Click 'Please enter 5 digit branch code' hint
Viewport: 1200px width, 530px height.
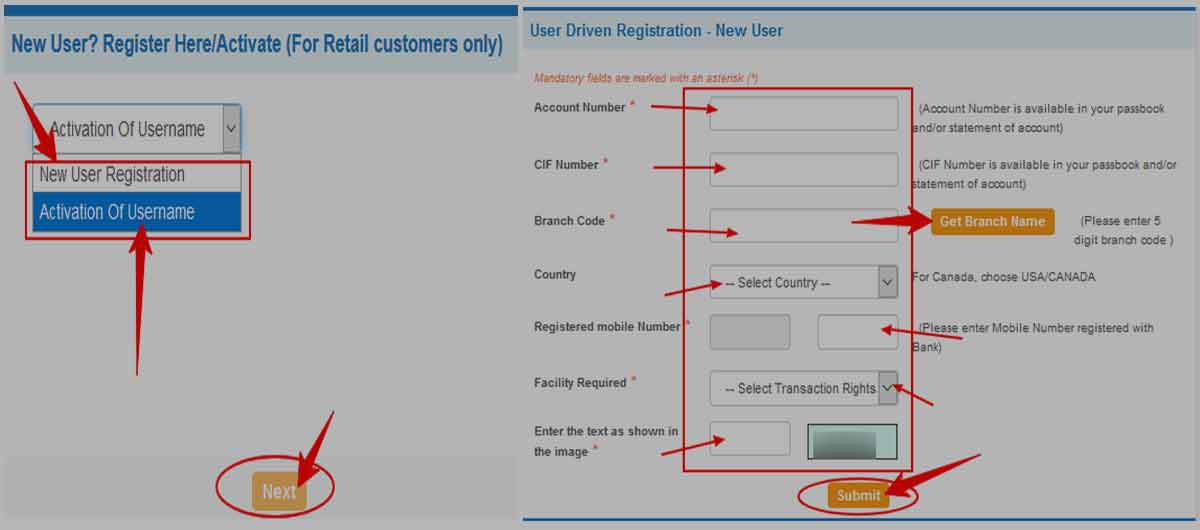point(1123,231)
